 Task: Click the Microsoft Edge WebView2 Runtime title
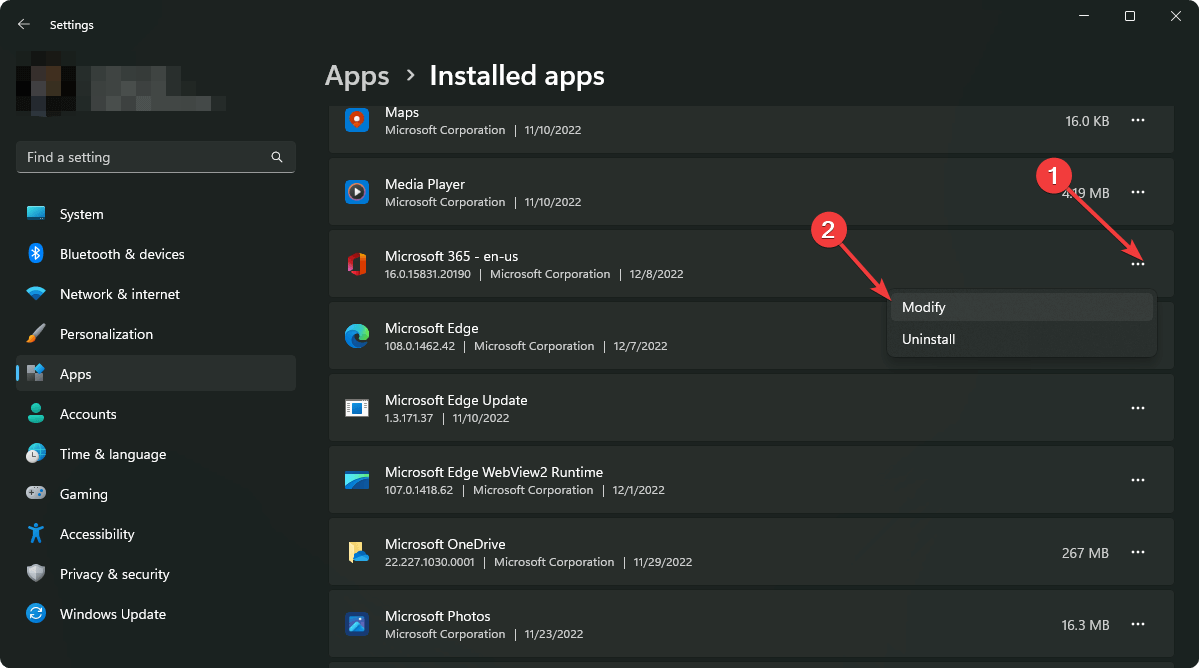tap(494, 472)
